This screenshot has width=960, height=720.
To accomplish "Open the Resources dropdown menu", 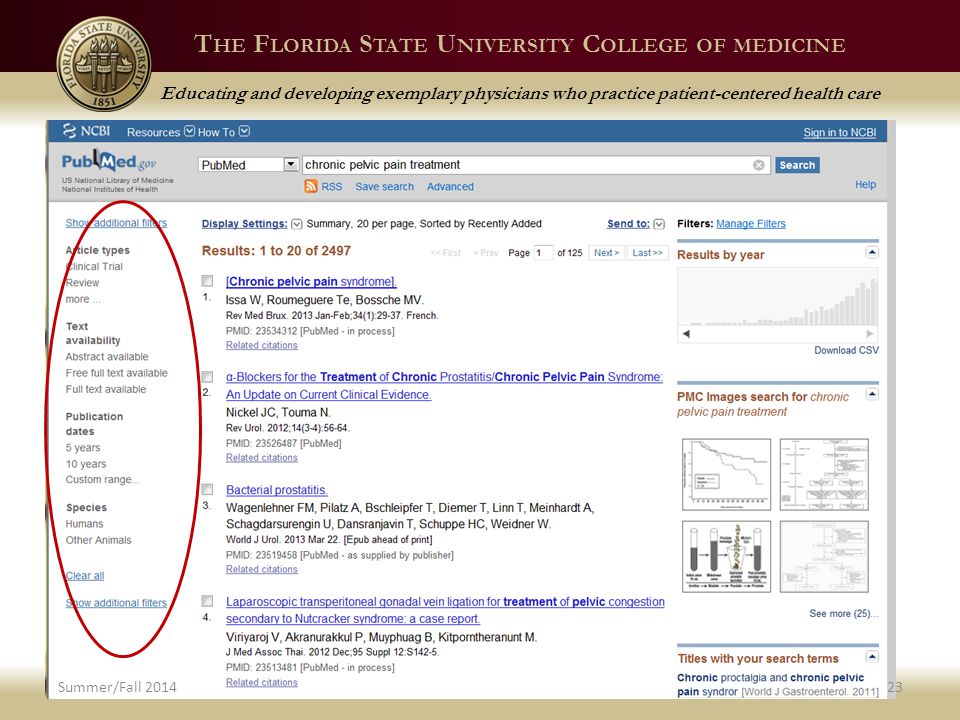I will pos(160,132).
